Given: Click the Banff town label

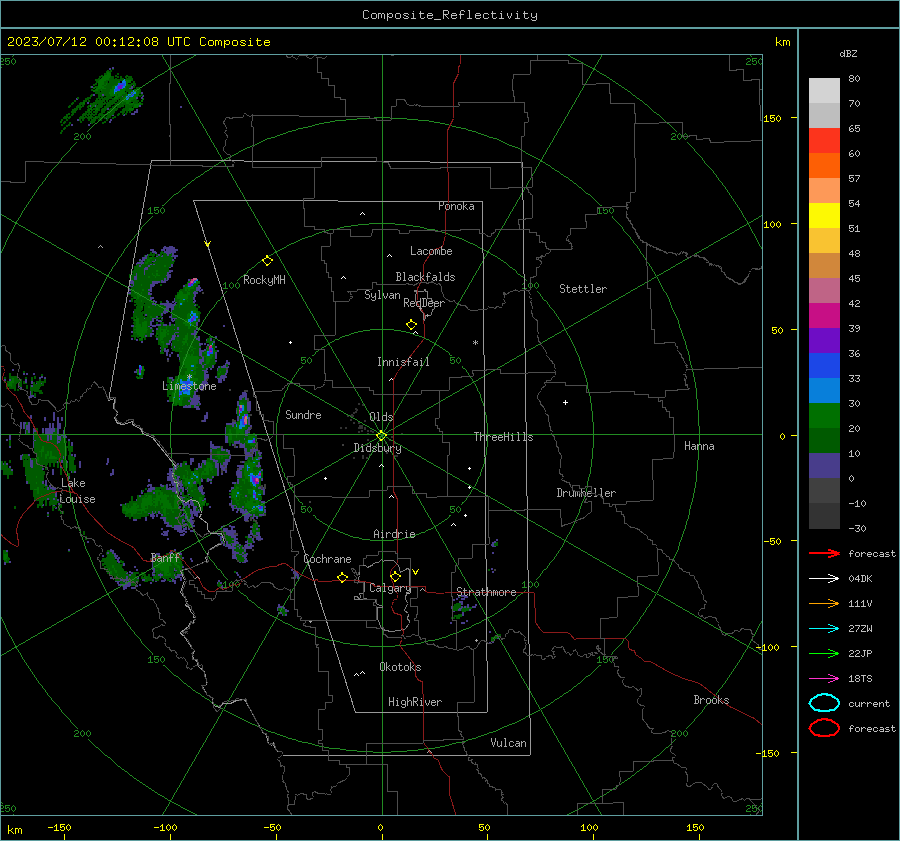Looking at the screenshot, I should coord(165,557).
